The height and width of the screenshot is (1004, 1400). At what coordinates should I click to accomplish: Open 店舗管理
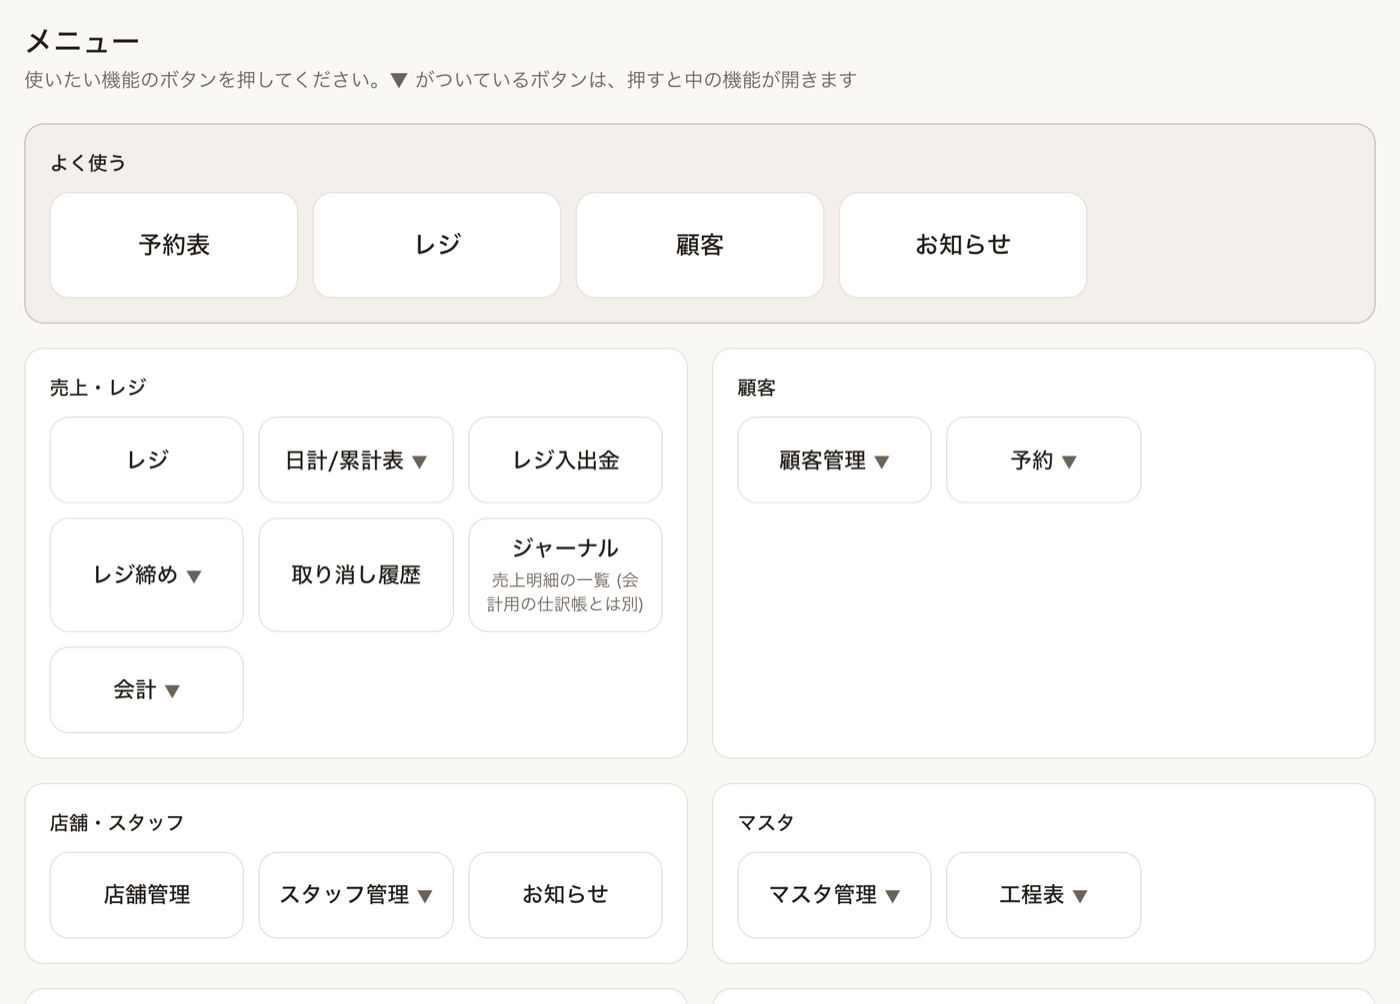pyautogui.click(x=147, y=895)
